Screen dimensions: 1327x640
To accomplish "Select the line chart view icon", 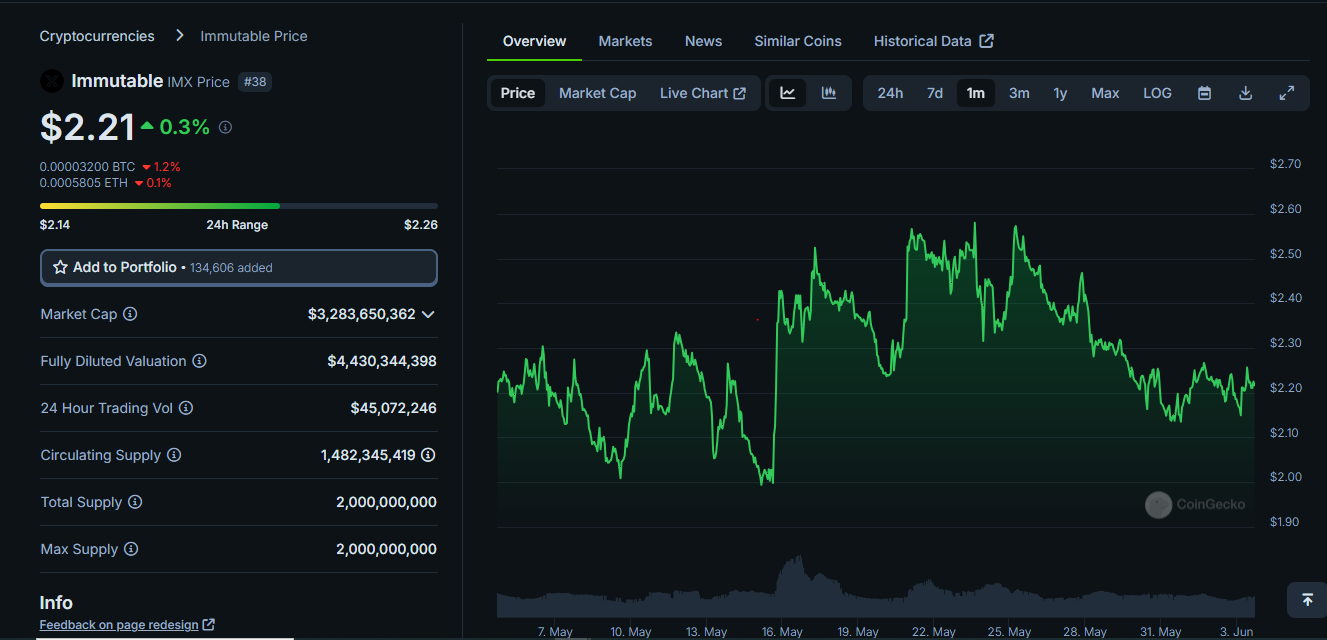I will pos(787,92).
